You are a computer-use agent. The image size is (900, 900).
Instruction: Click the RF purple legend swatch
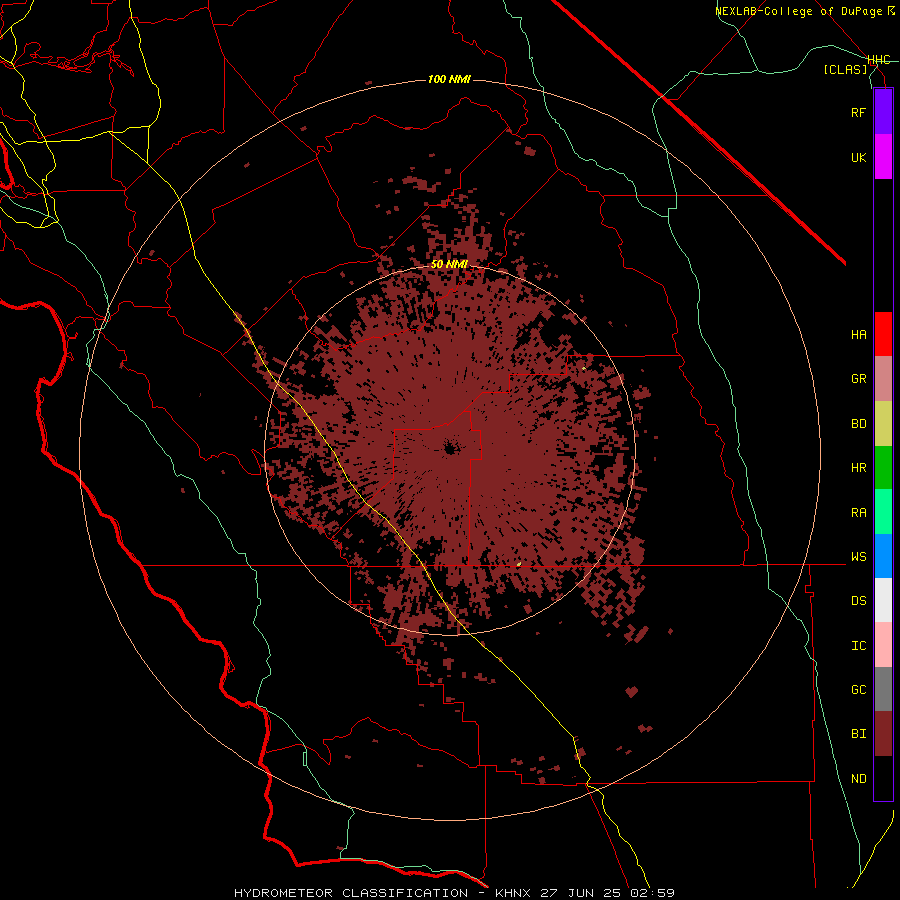pos(883,112)
